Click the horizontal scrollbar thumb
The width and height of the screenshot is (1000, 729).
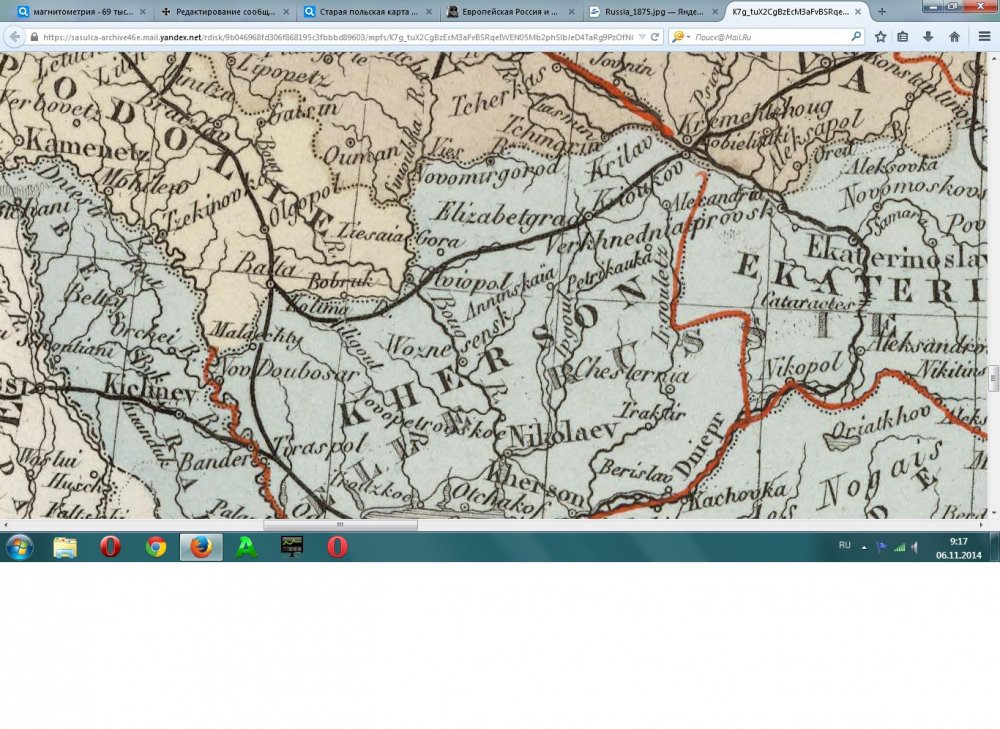[341, 525]
